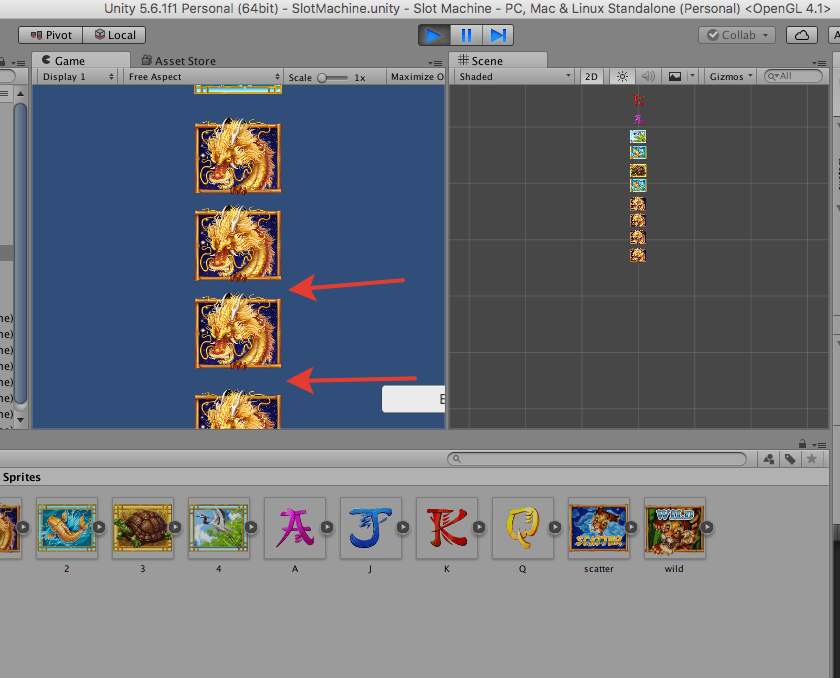Advance one frame with the Step button

click(498, 35)
